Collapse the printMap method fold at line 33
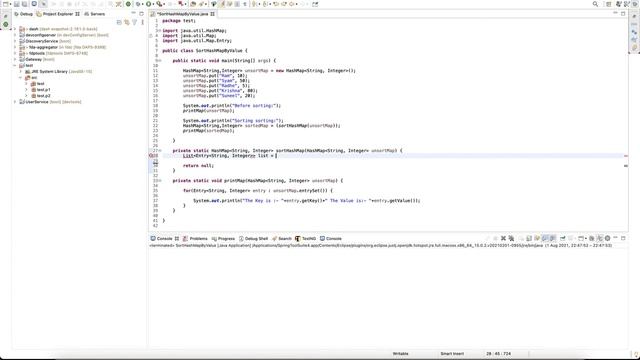 point(160,180)
